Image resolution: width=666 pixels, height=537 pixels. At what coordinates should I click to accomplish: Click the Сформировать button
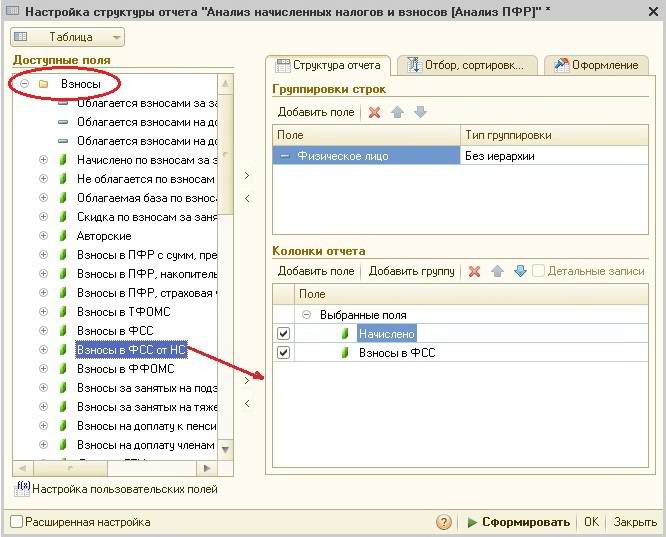(x=517, y=522)
